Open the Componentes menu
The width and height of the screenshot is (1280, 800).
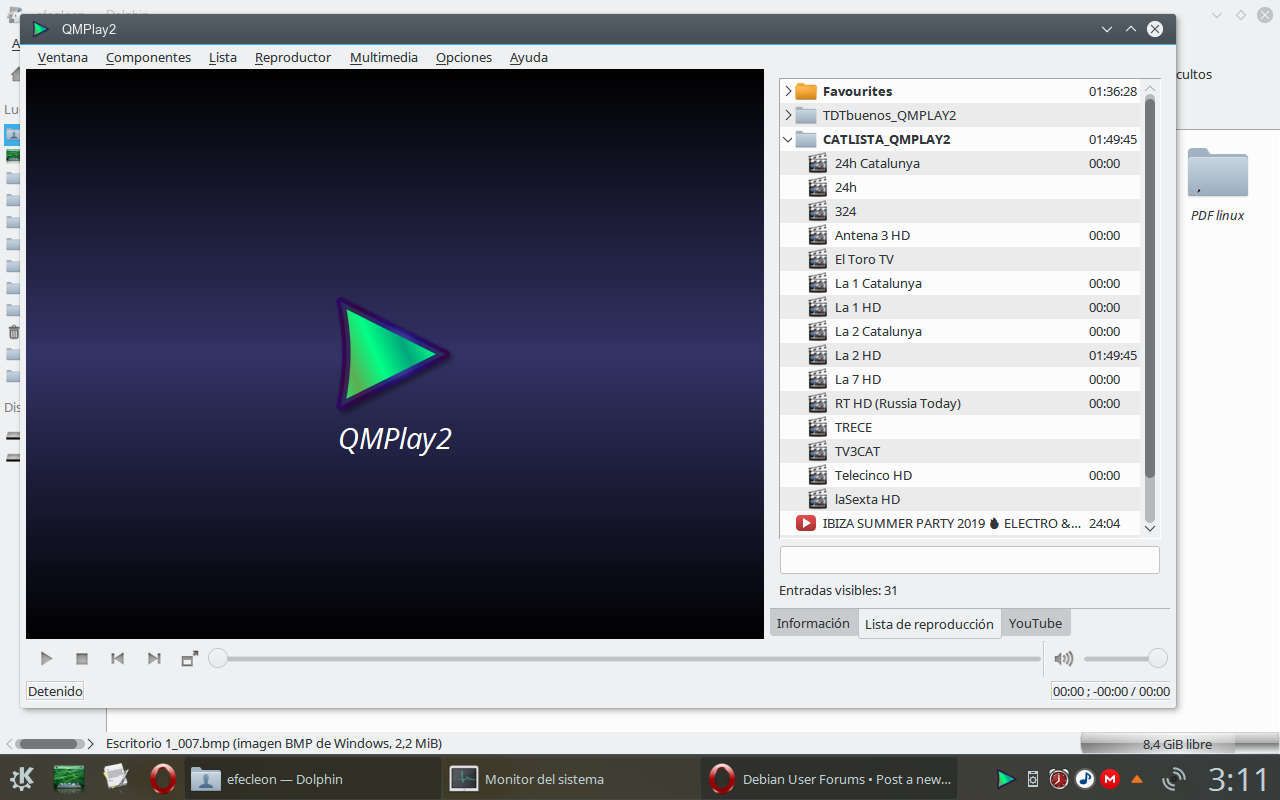click(148, 57)
